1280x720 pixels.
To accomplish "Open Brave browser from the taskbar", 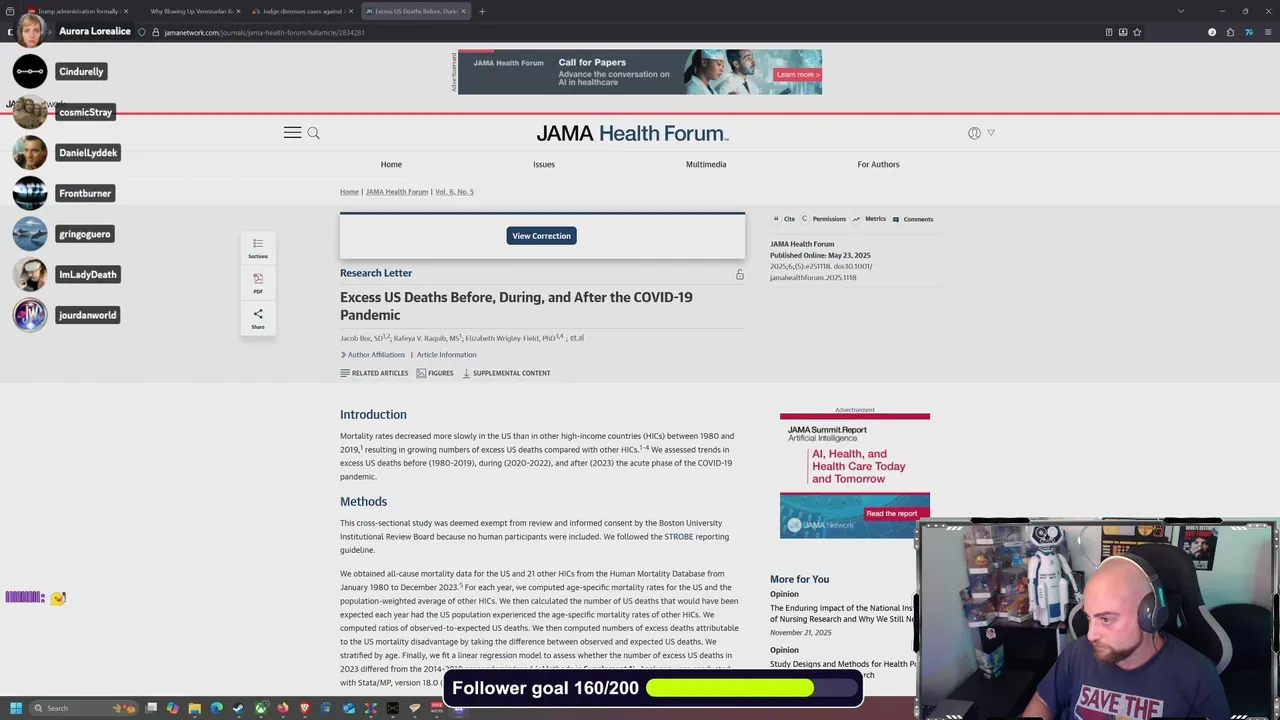I will pyautogui.click(x=305, y=708).
